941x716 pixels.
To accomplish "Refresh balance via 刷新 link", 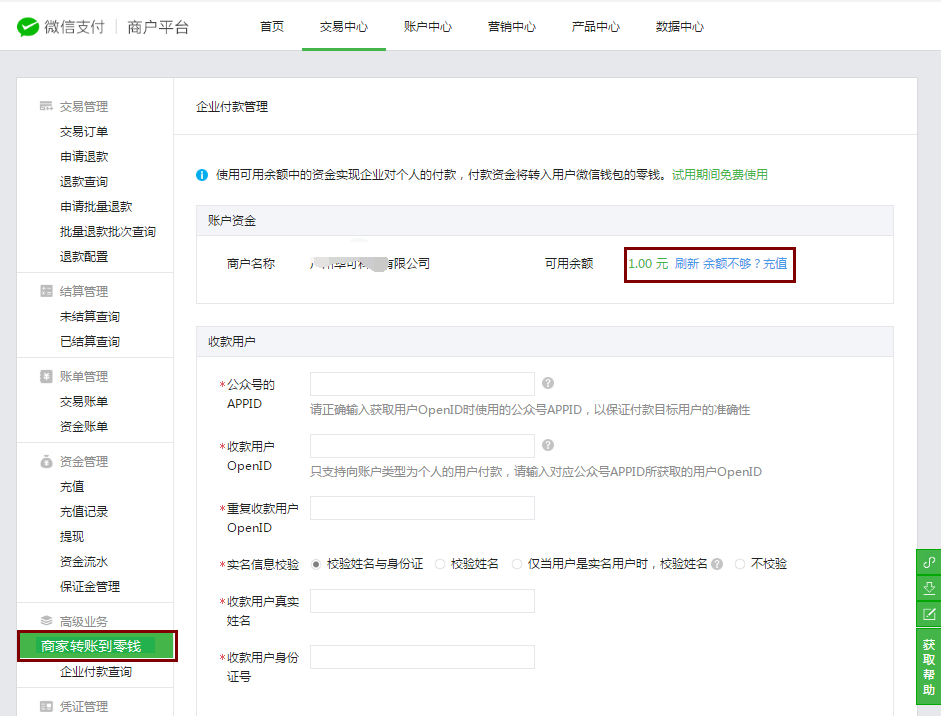I will [687, 263].
